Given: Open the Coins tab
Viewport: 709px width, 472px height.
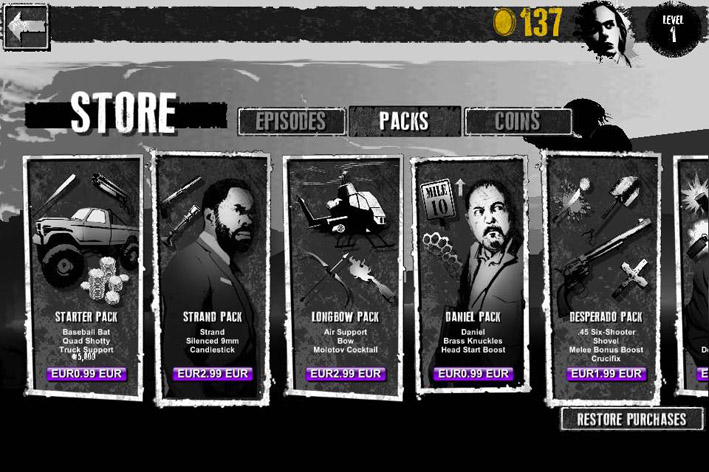Looking at the screenshot, I should click(518, 121).
